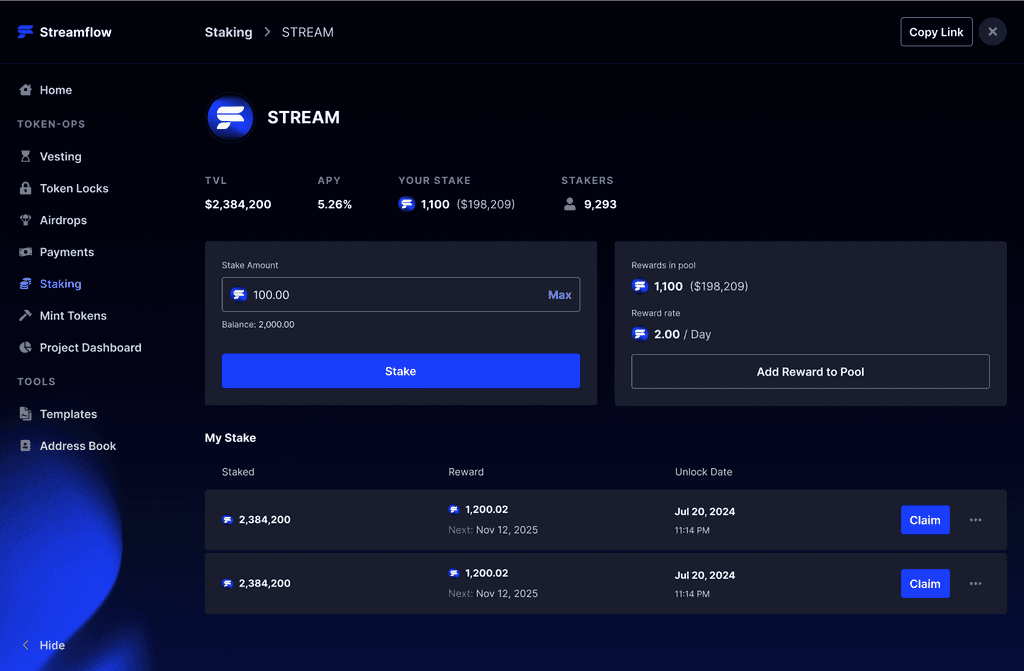Open options menu for the first stake row
Image resolution: width=1024 pixels, height=671 pixels.
point(975,519)
